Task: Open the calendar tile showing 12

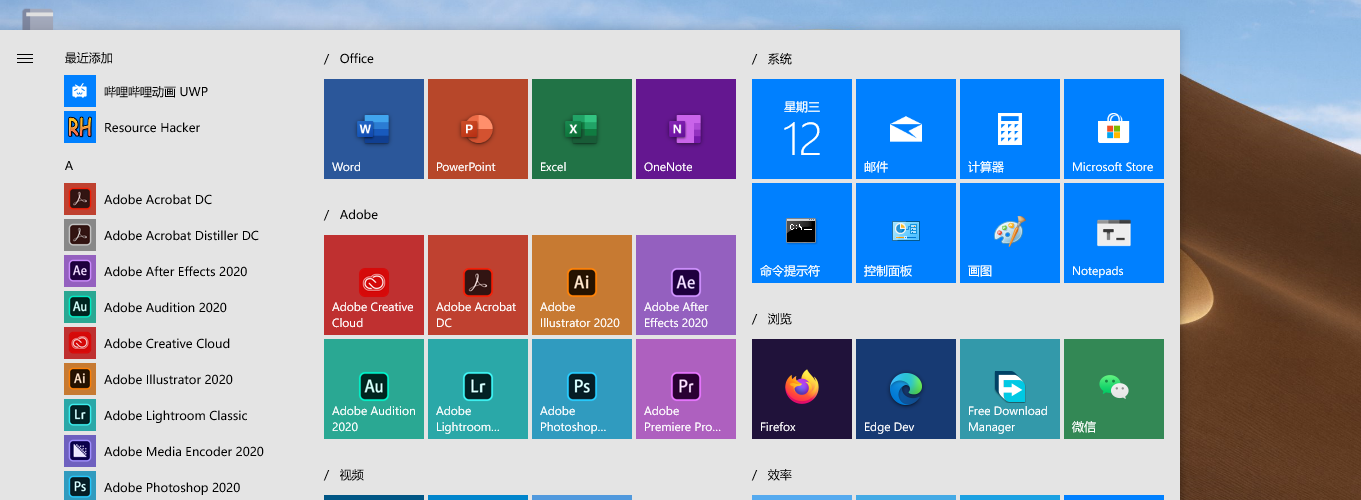Action: tap(802, 129)
